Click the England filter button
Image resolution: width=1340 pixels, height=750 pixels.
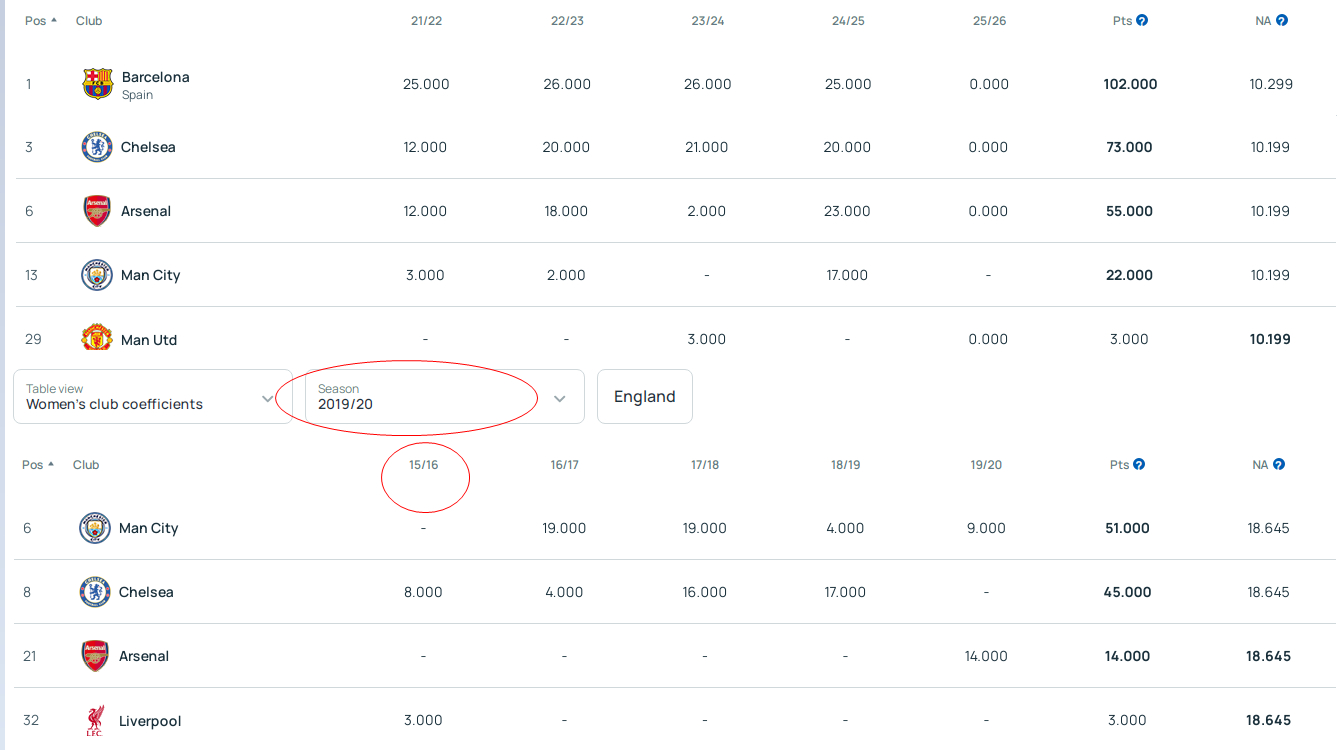[645, 397]
